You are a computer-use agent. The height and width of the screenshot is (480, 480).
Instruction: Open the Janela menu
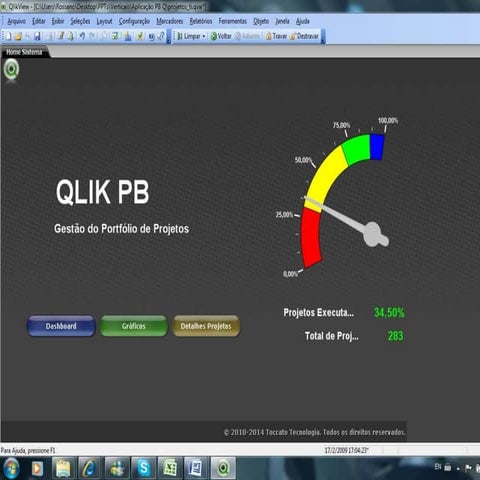click(x=282, y=21)
